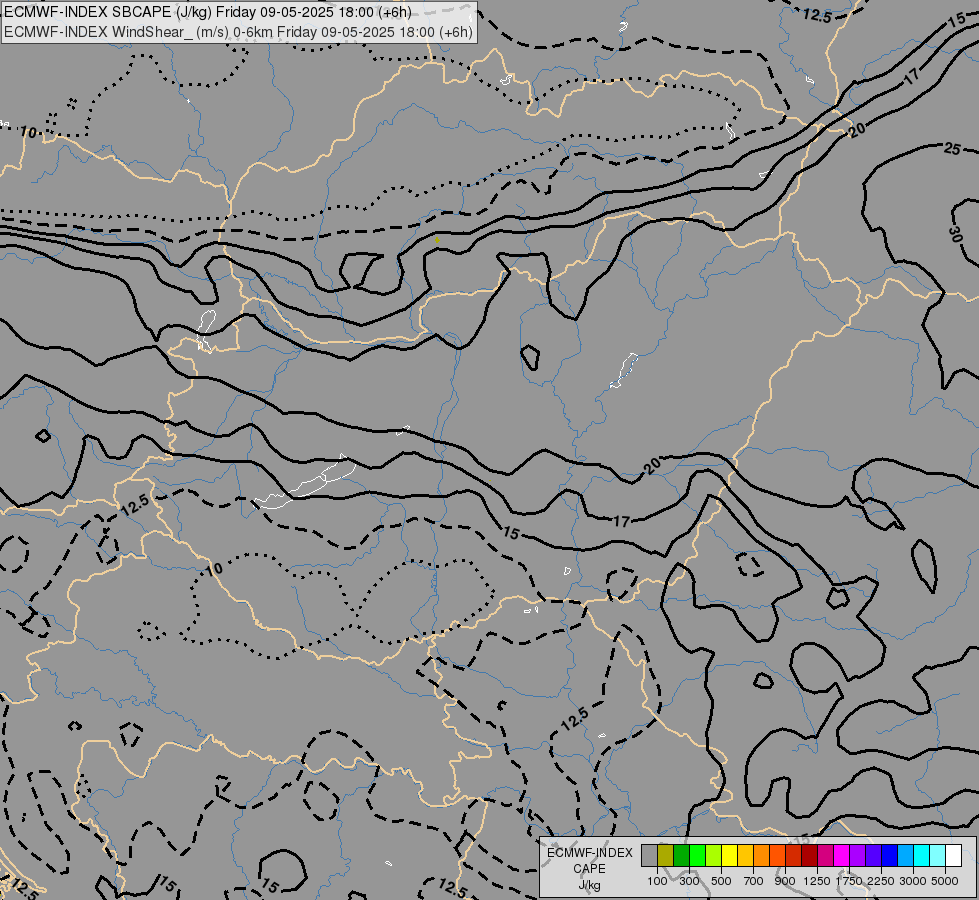Select the cyan swatch right of 3000 tick
Viewport: 979px width, 900px height.
coord(922,856)
